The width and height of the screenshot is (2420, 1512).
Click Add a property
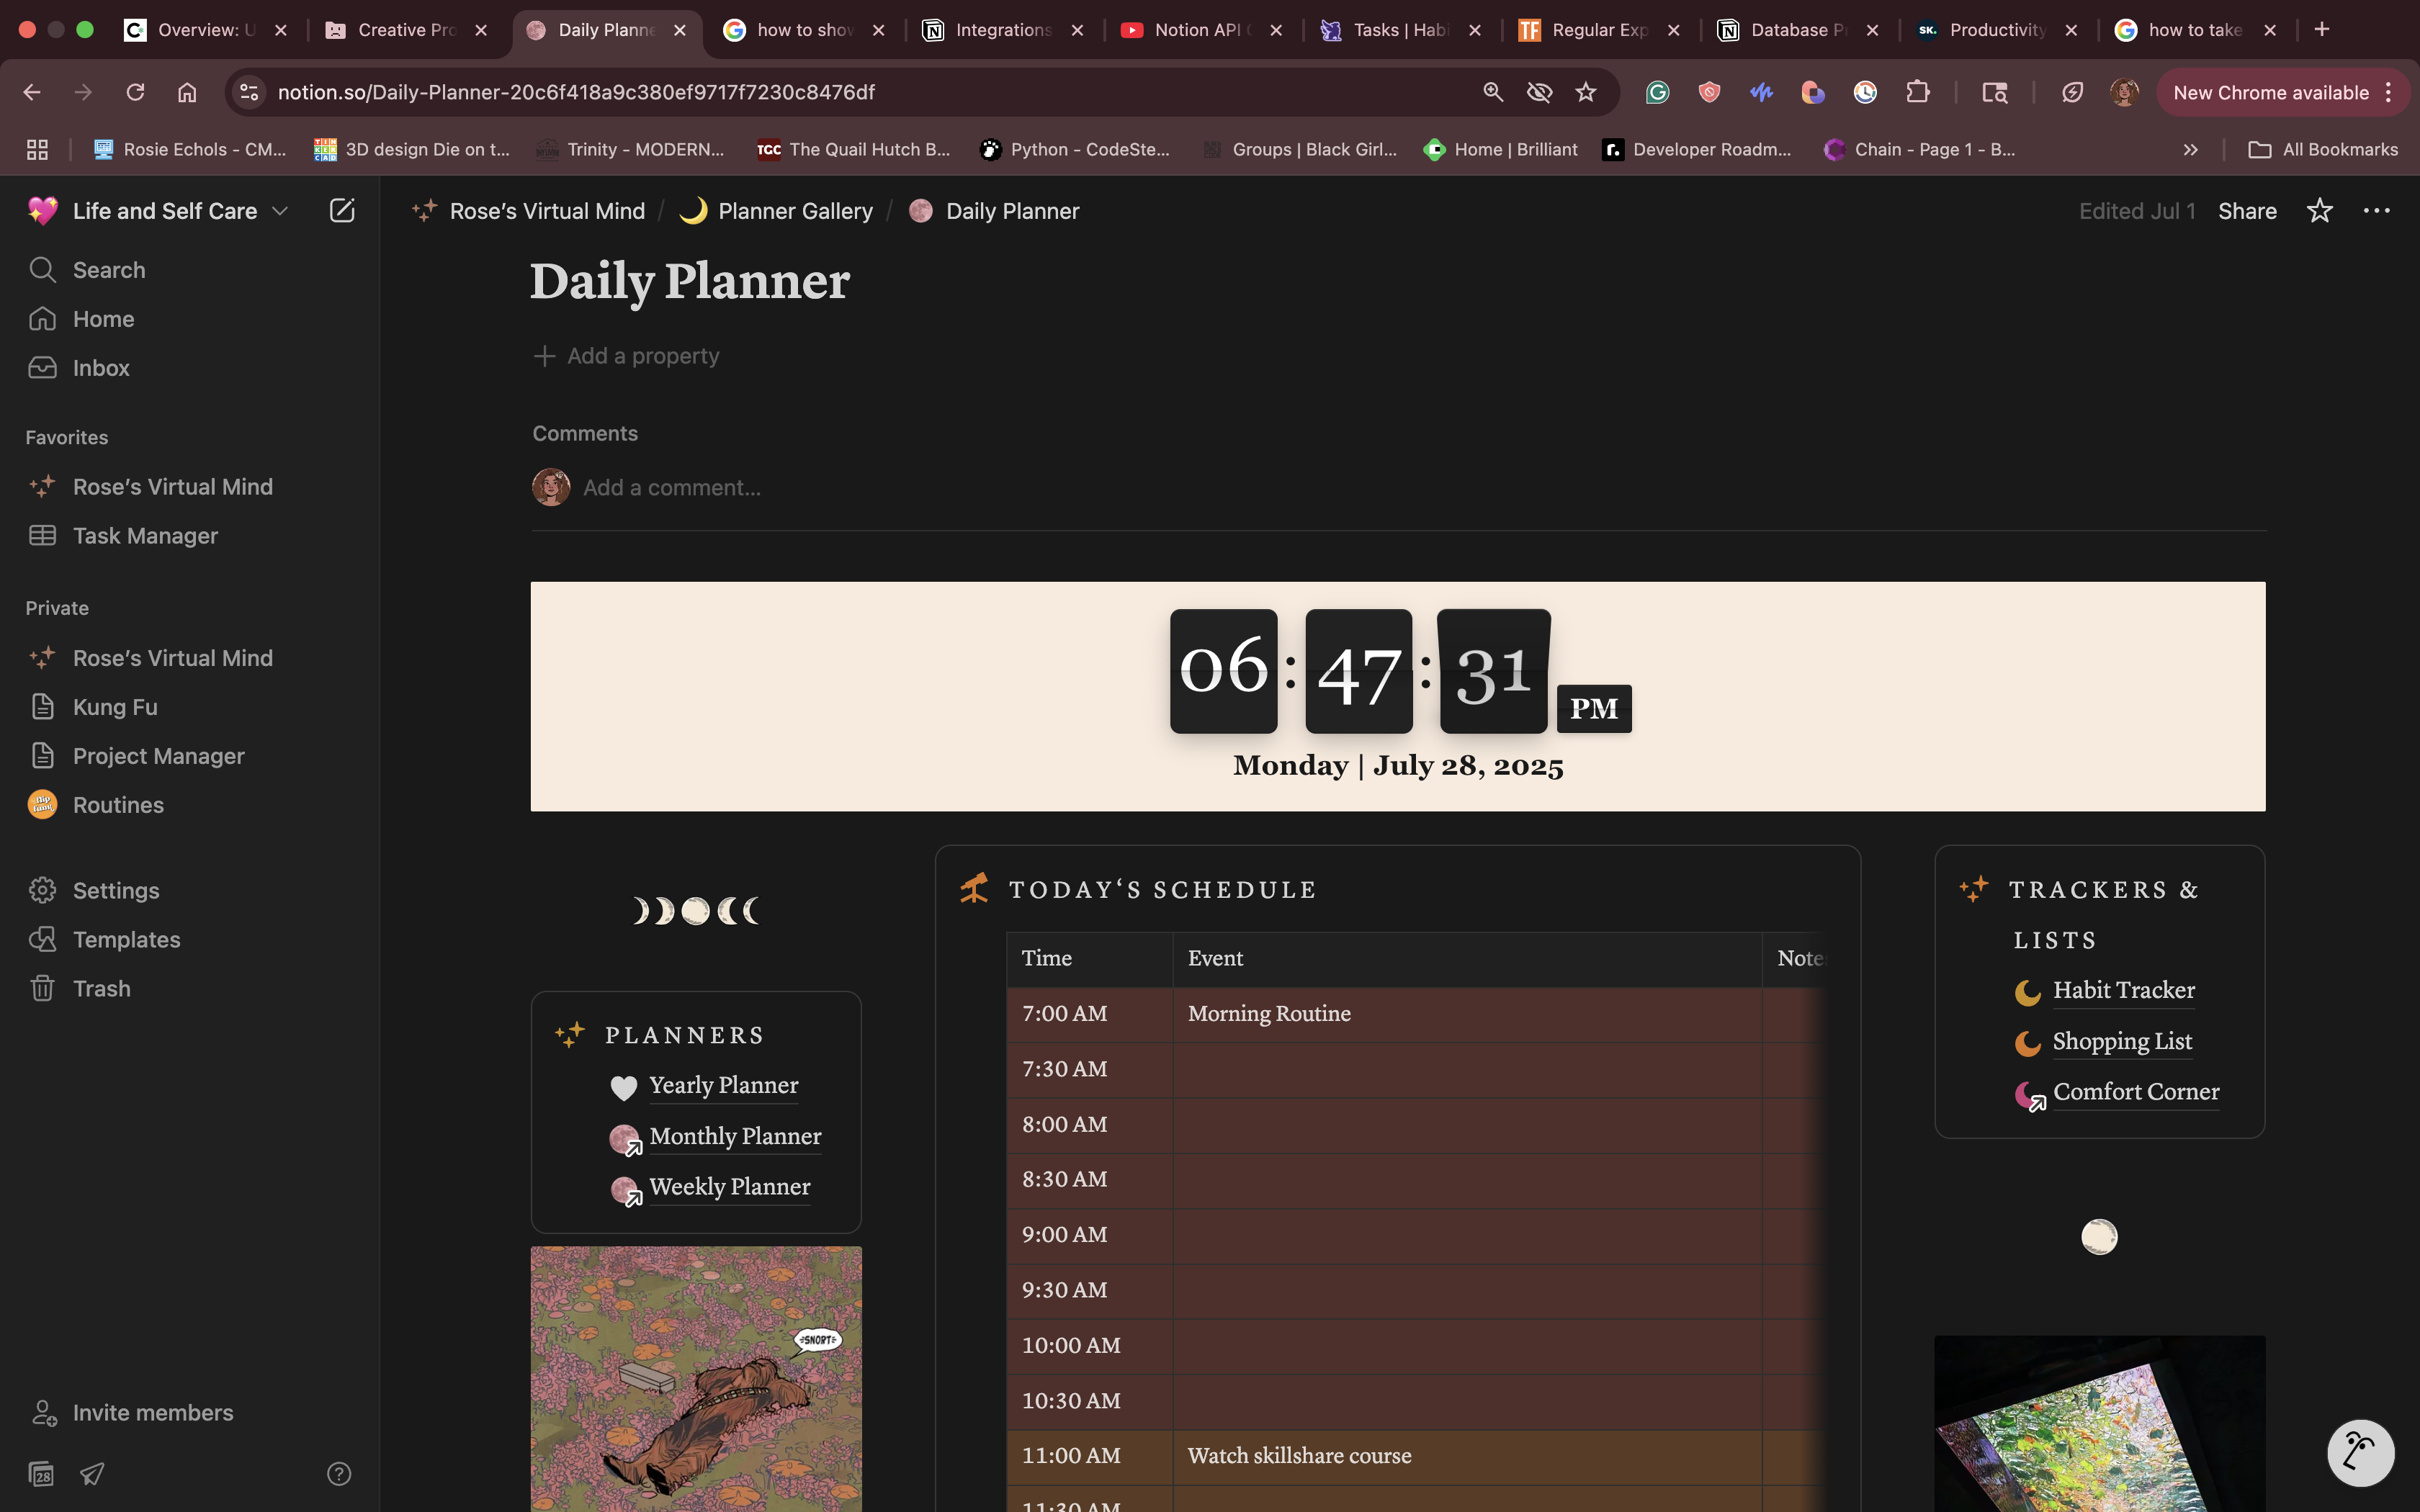click(x=626, y=356)
